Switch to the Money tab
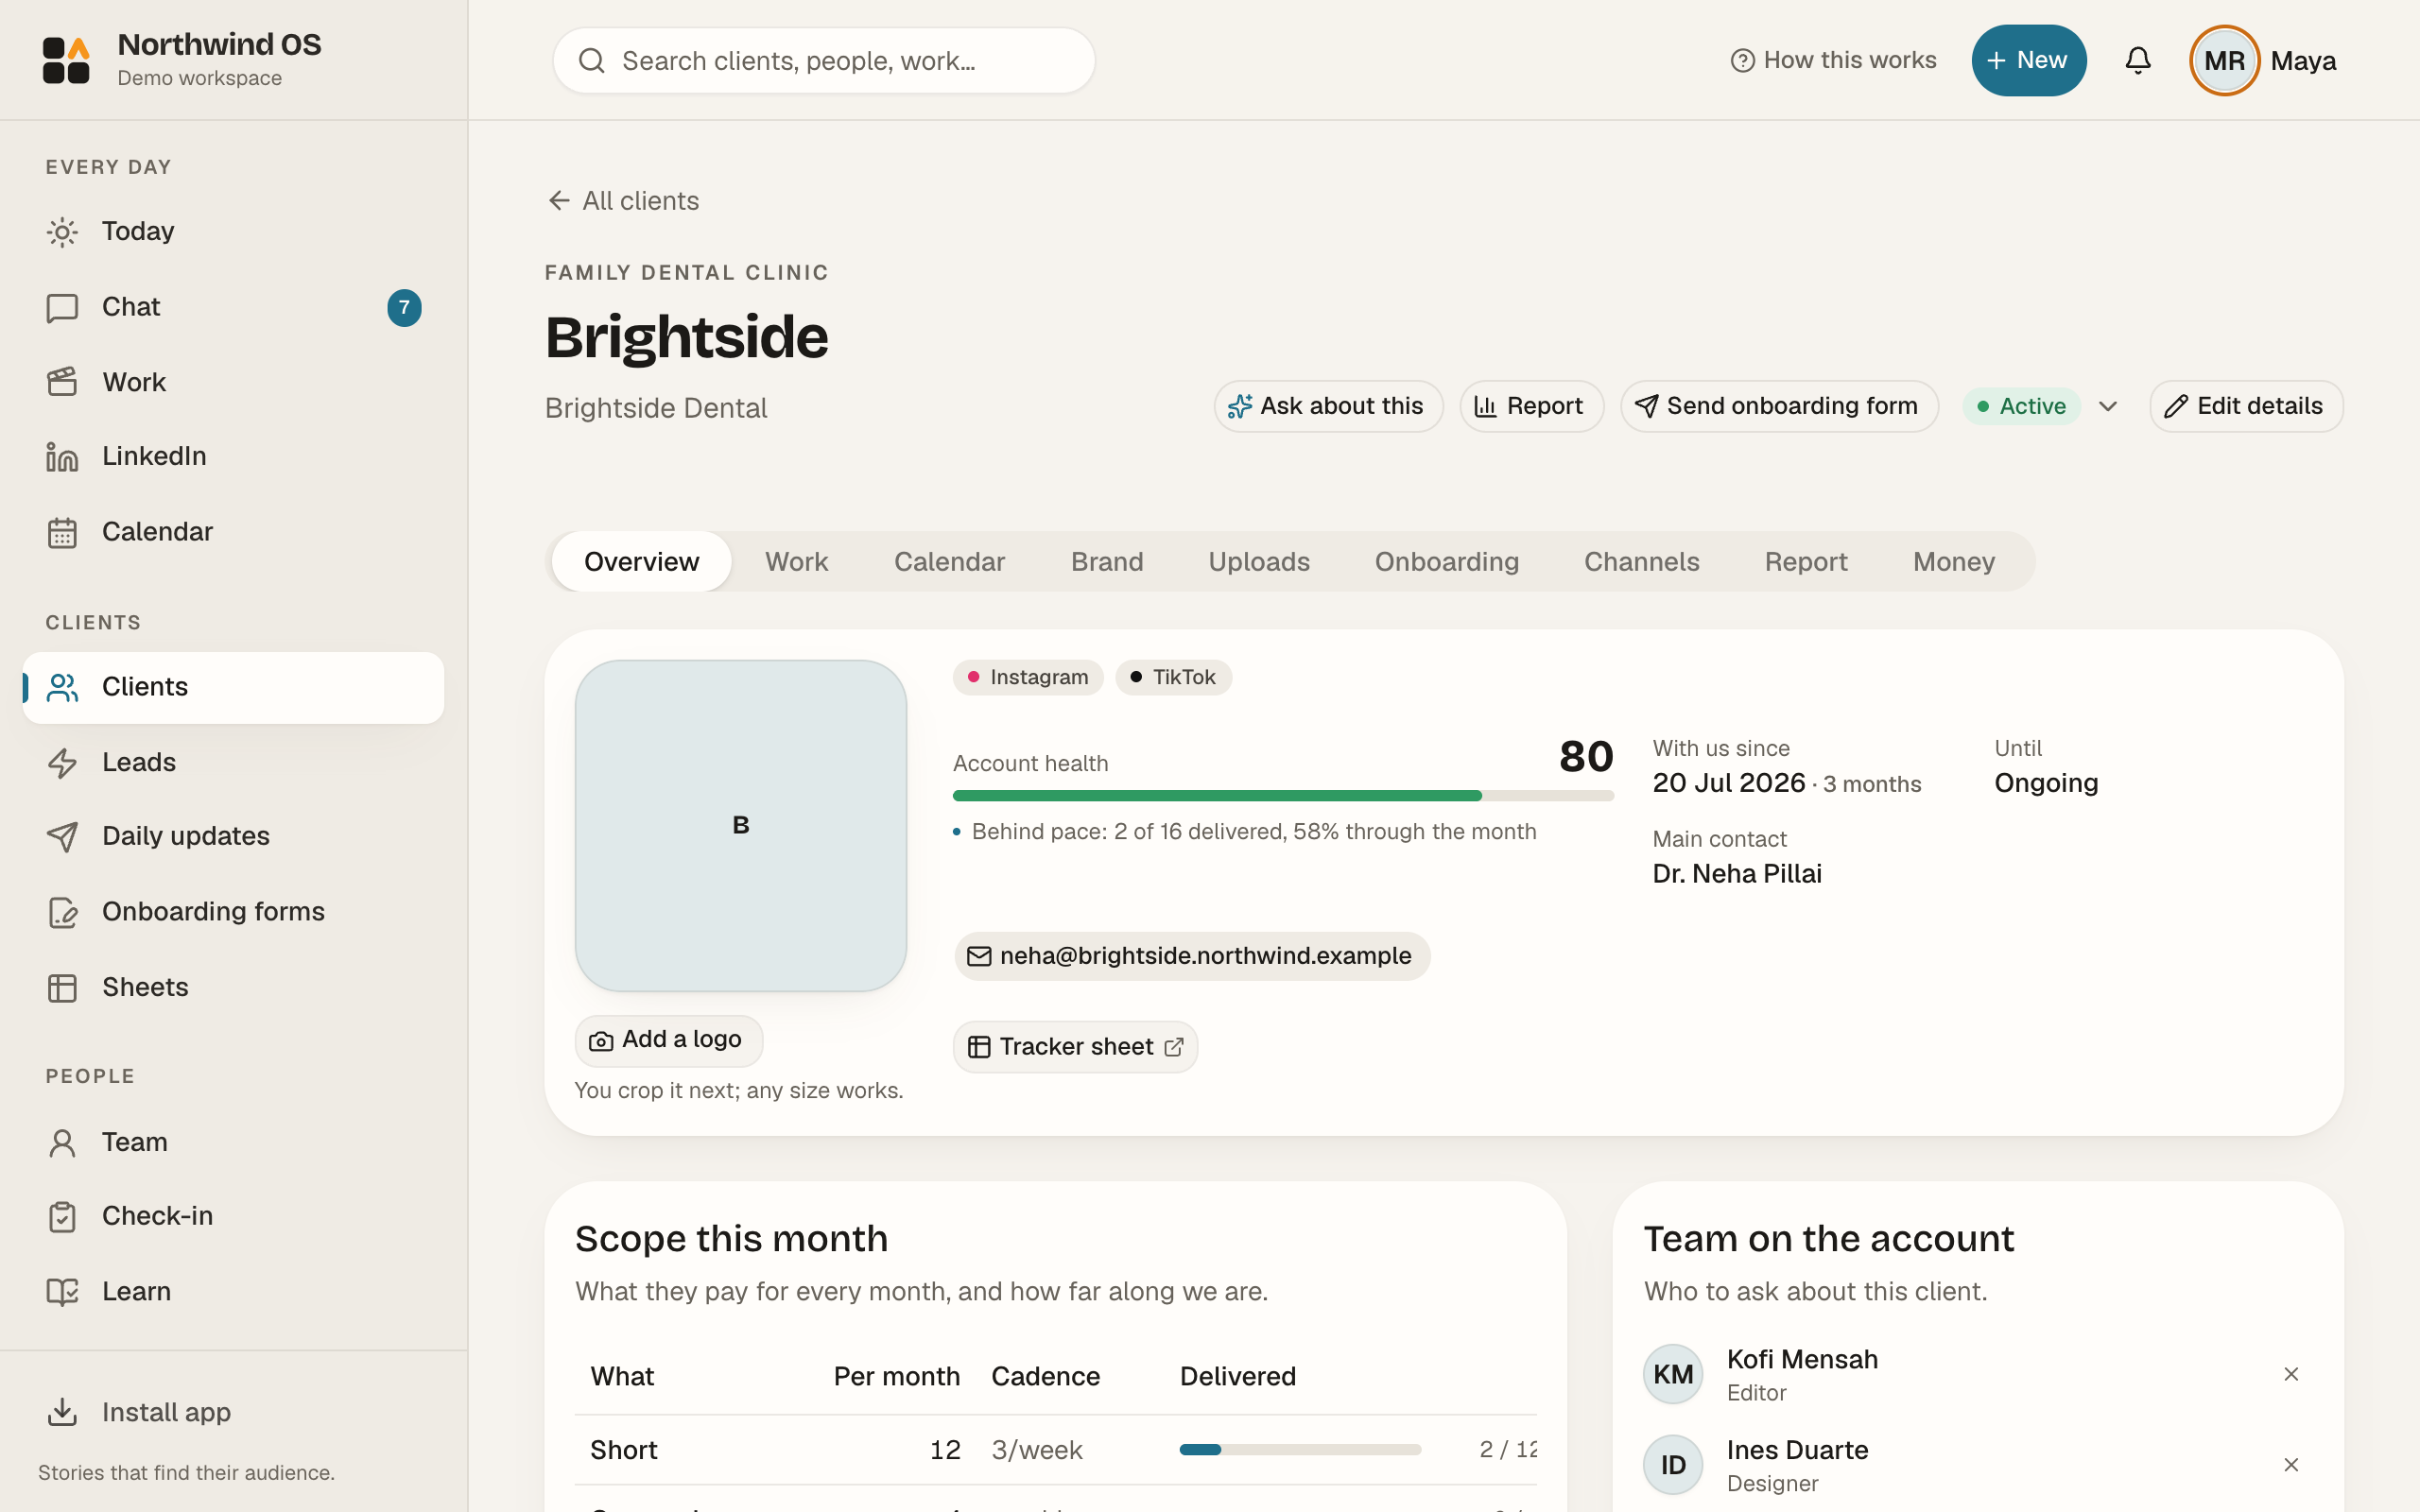 1954,562
